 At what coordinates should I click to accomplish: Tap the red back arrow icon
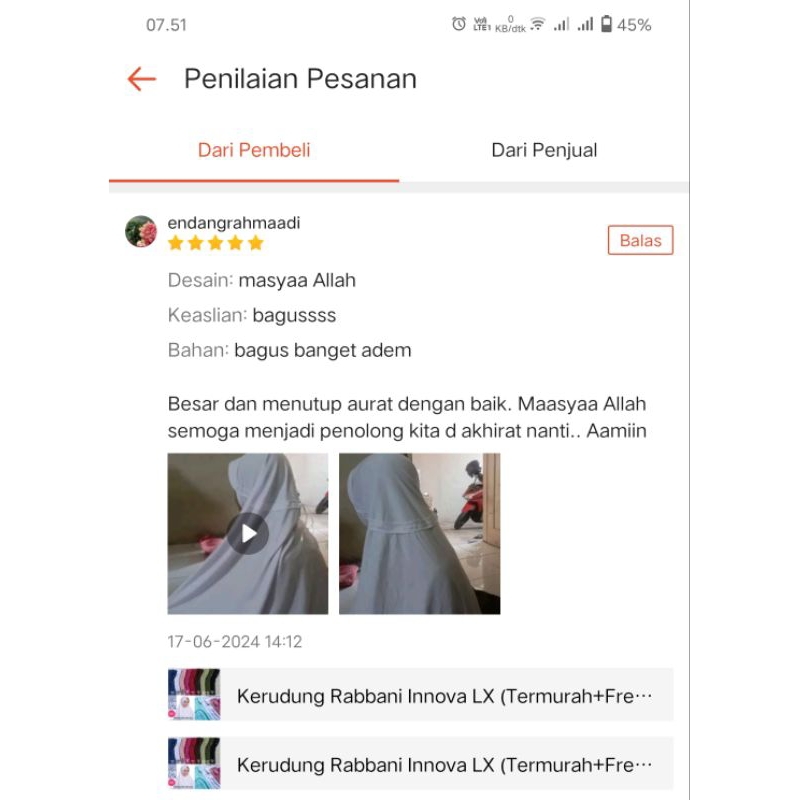141,79
